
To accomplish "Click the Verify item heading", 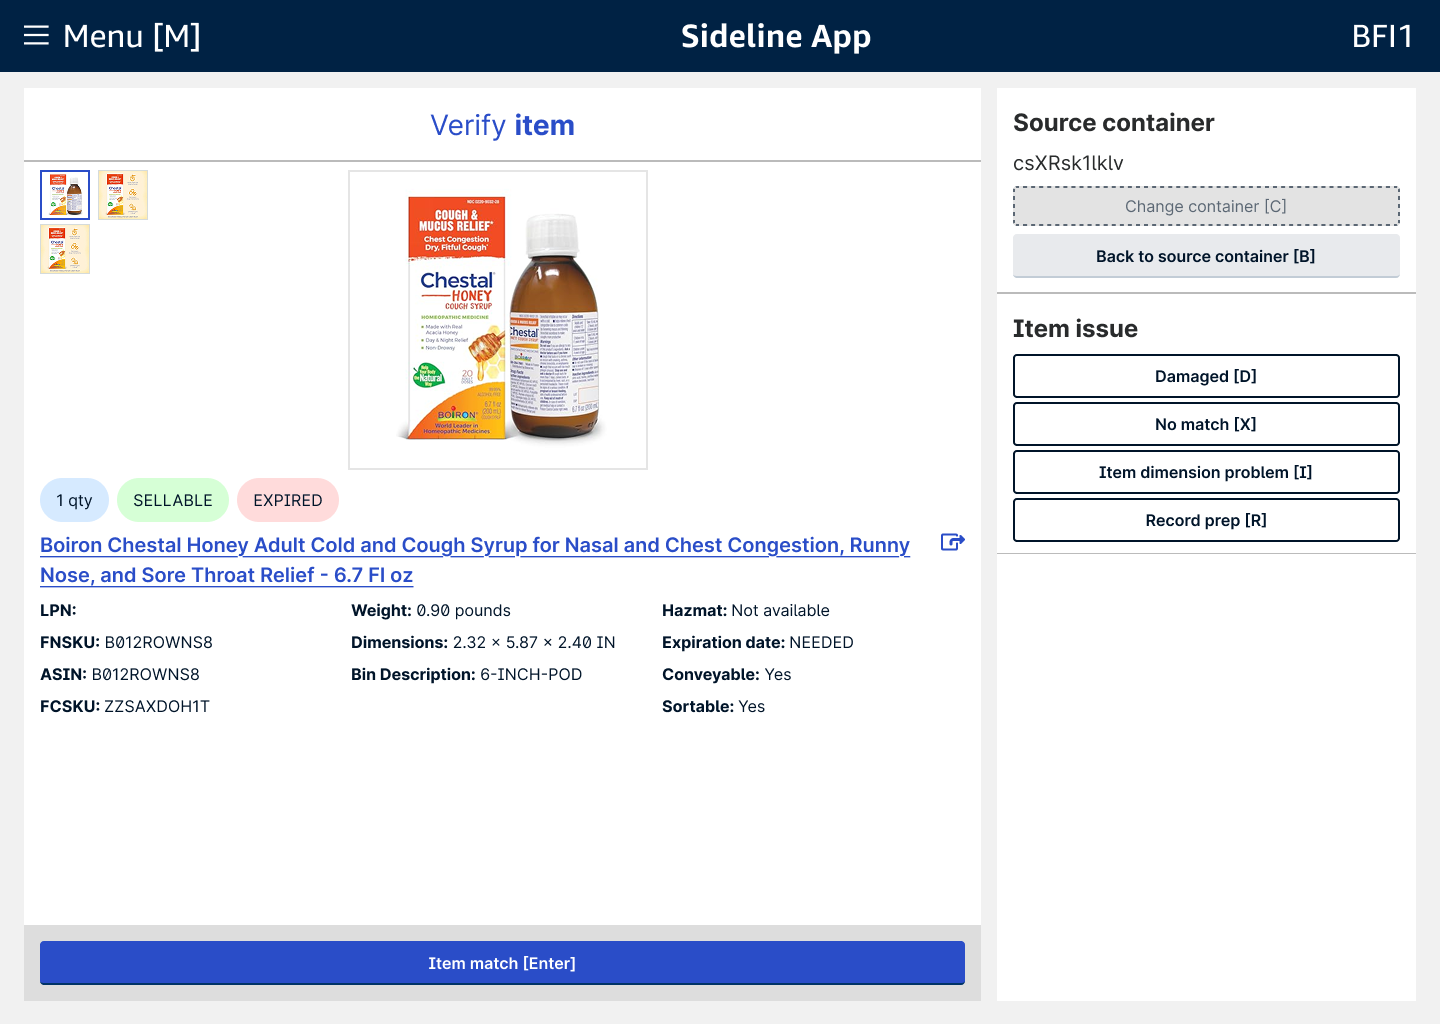I will click(x=502, y=125).
